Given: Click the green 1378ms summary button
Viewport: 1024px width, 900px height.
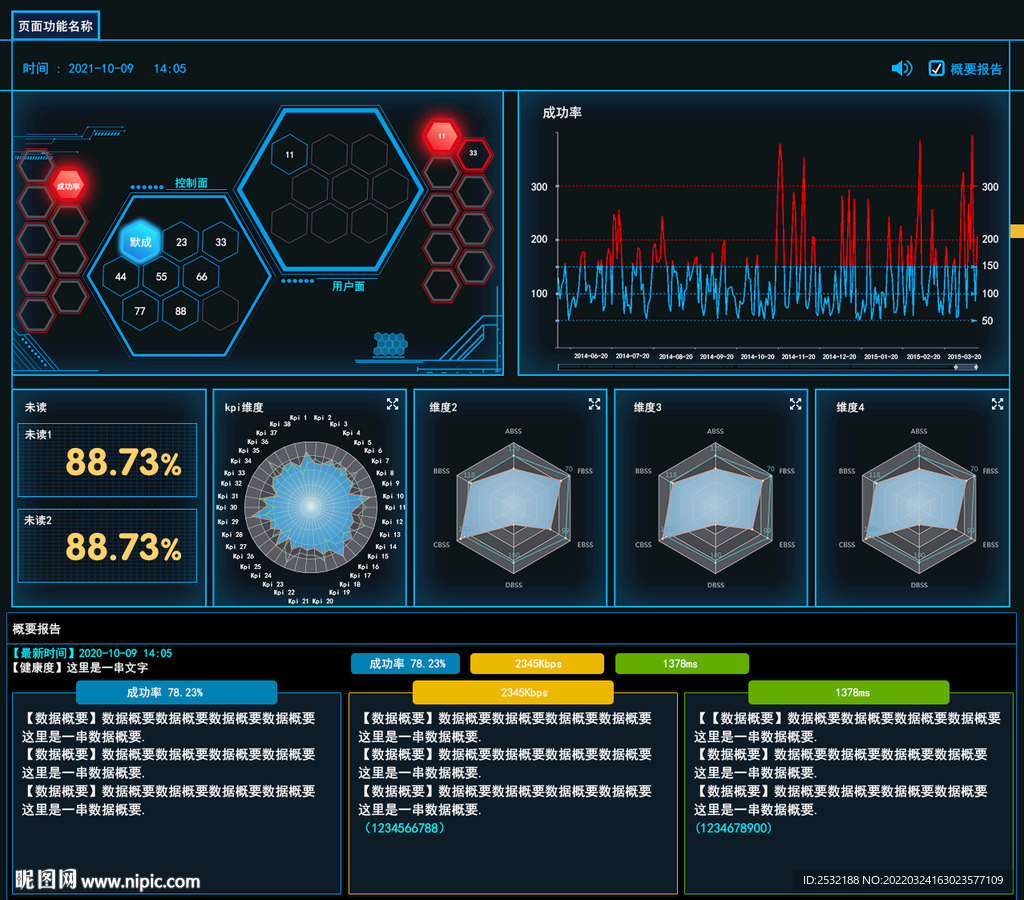Looking at the screenshot, I should pos(682,664).
